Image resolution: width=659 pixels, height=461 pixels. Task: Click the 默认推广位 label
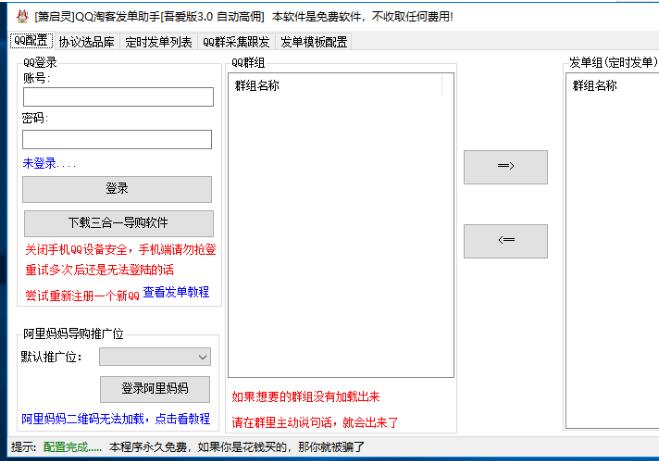[51, 357]
